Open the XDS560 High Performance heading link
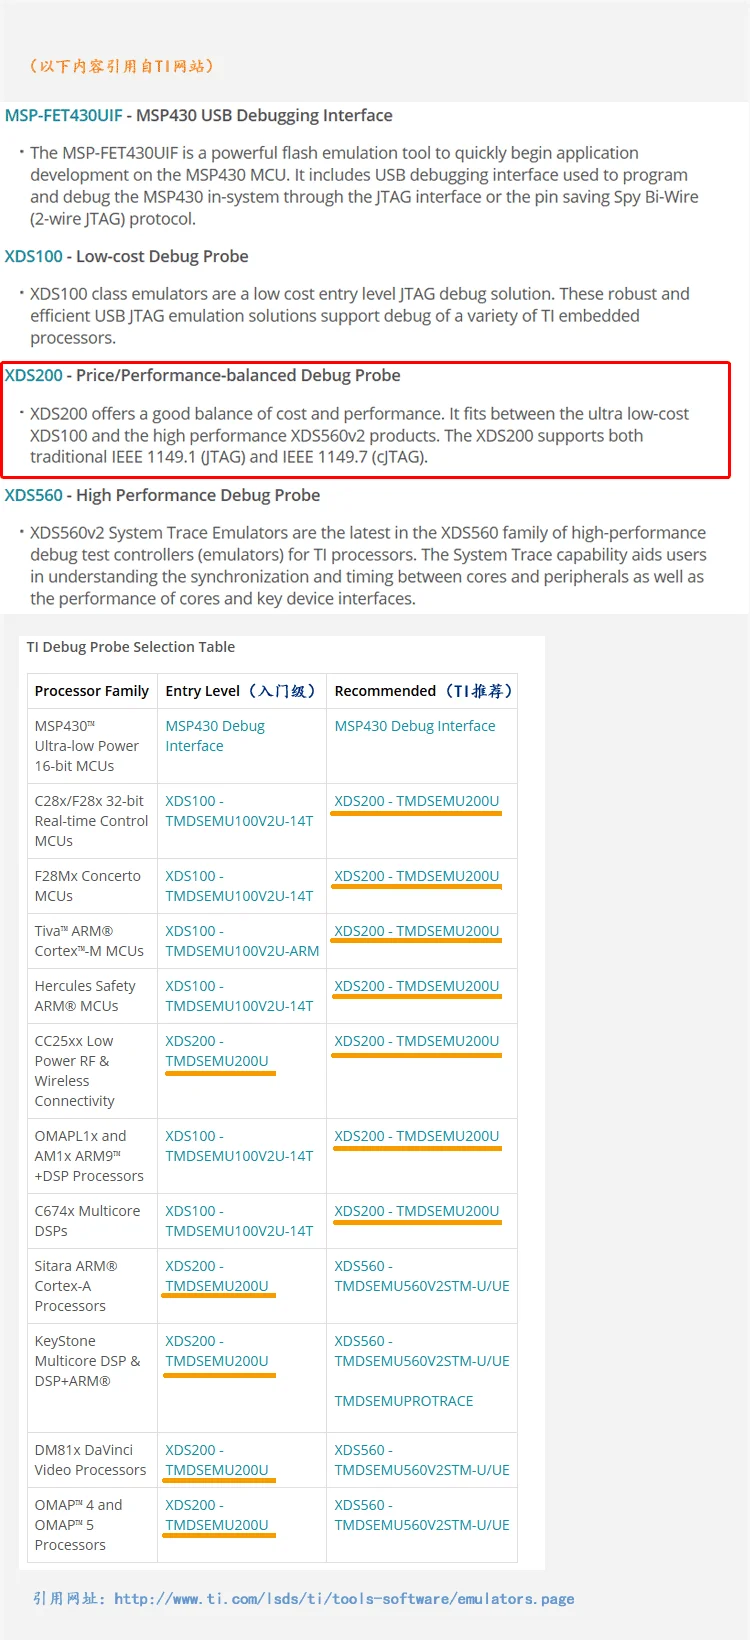 [34, 496]
